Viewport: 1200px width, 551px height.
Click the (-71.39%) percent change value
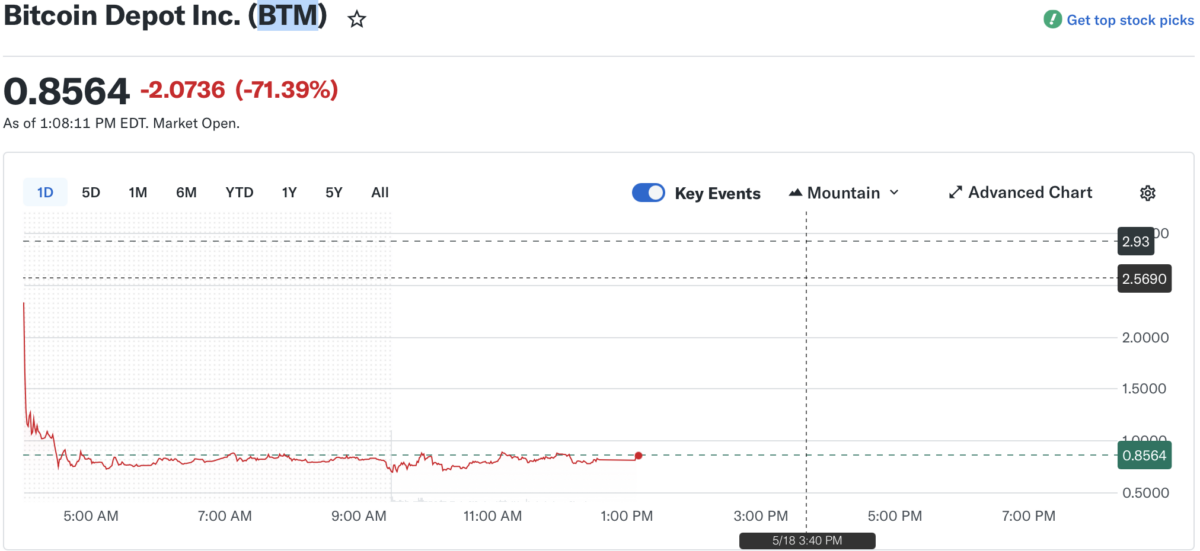tap(287, 90)
